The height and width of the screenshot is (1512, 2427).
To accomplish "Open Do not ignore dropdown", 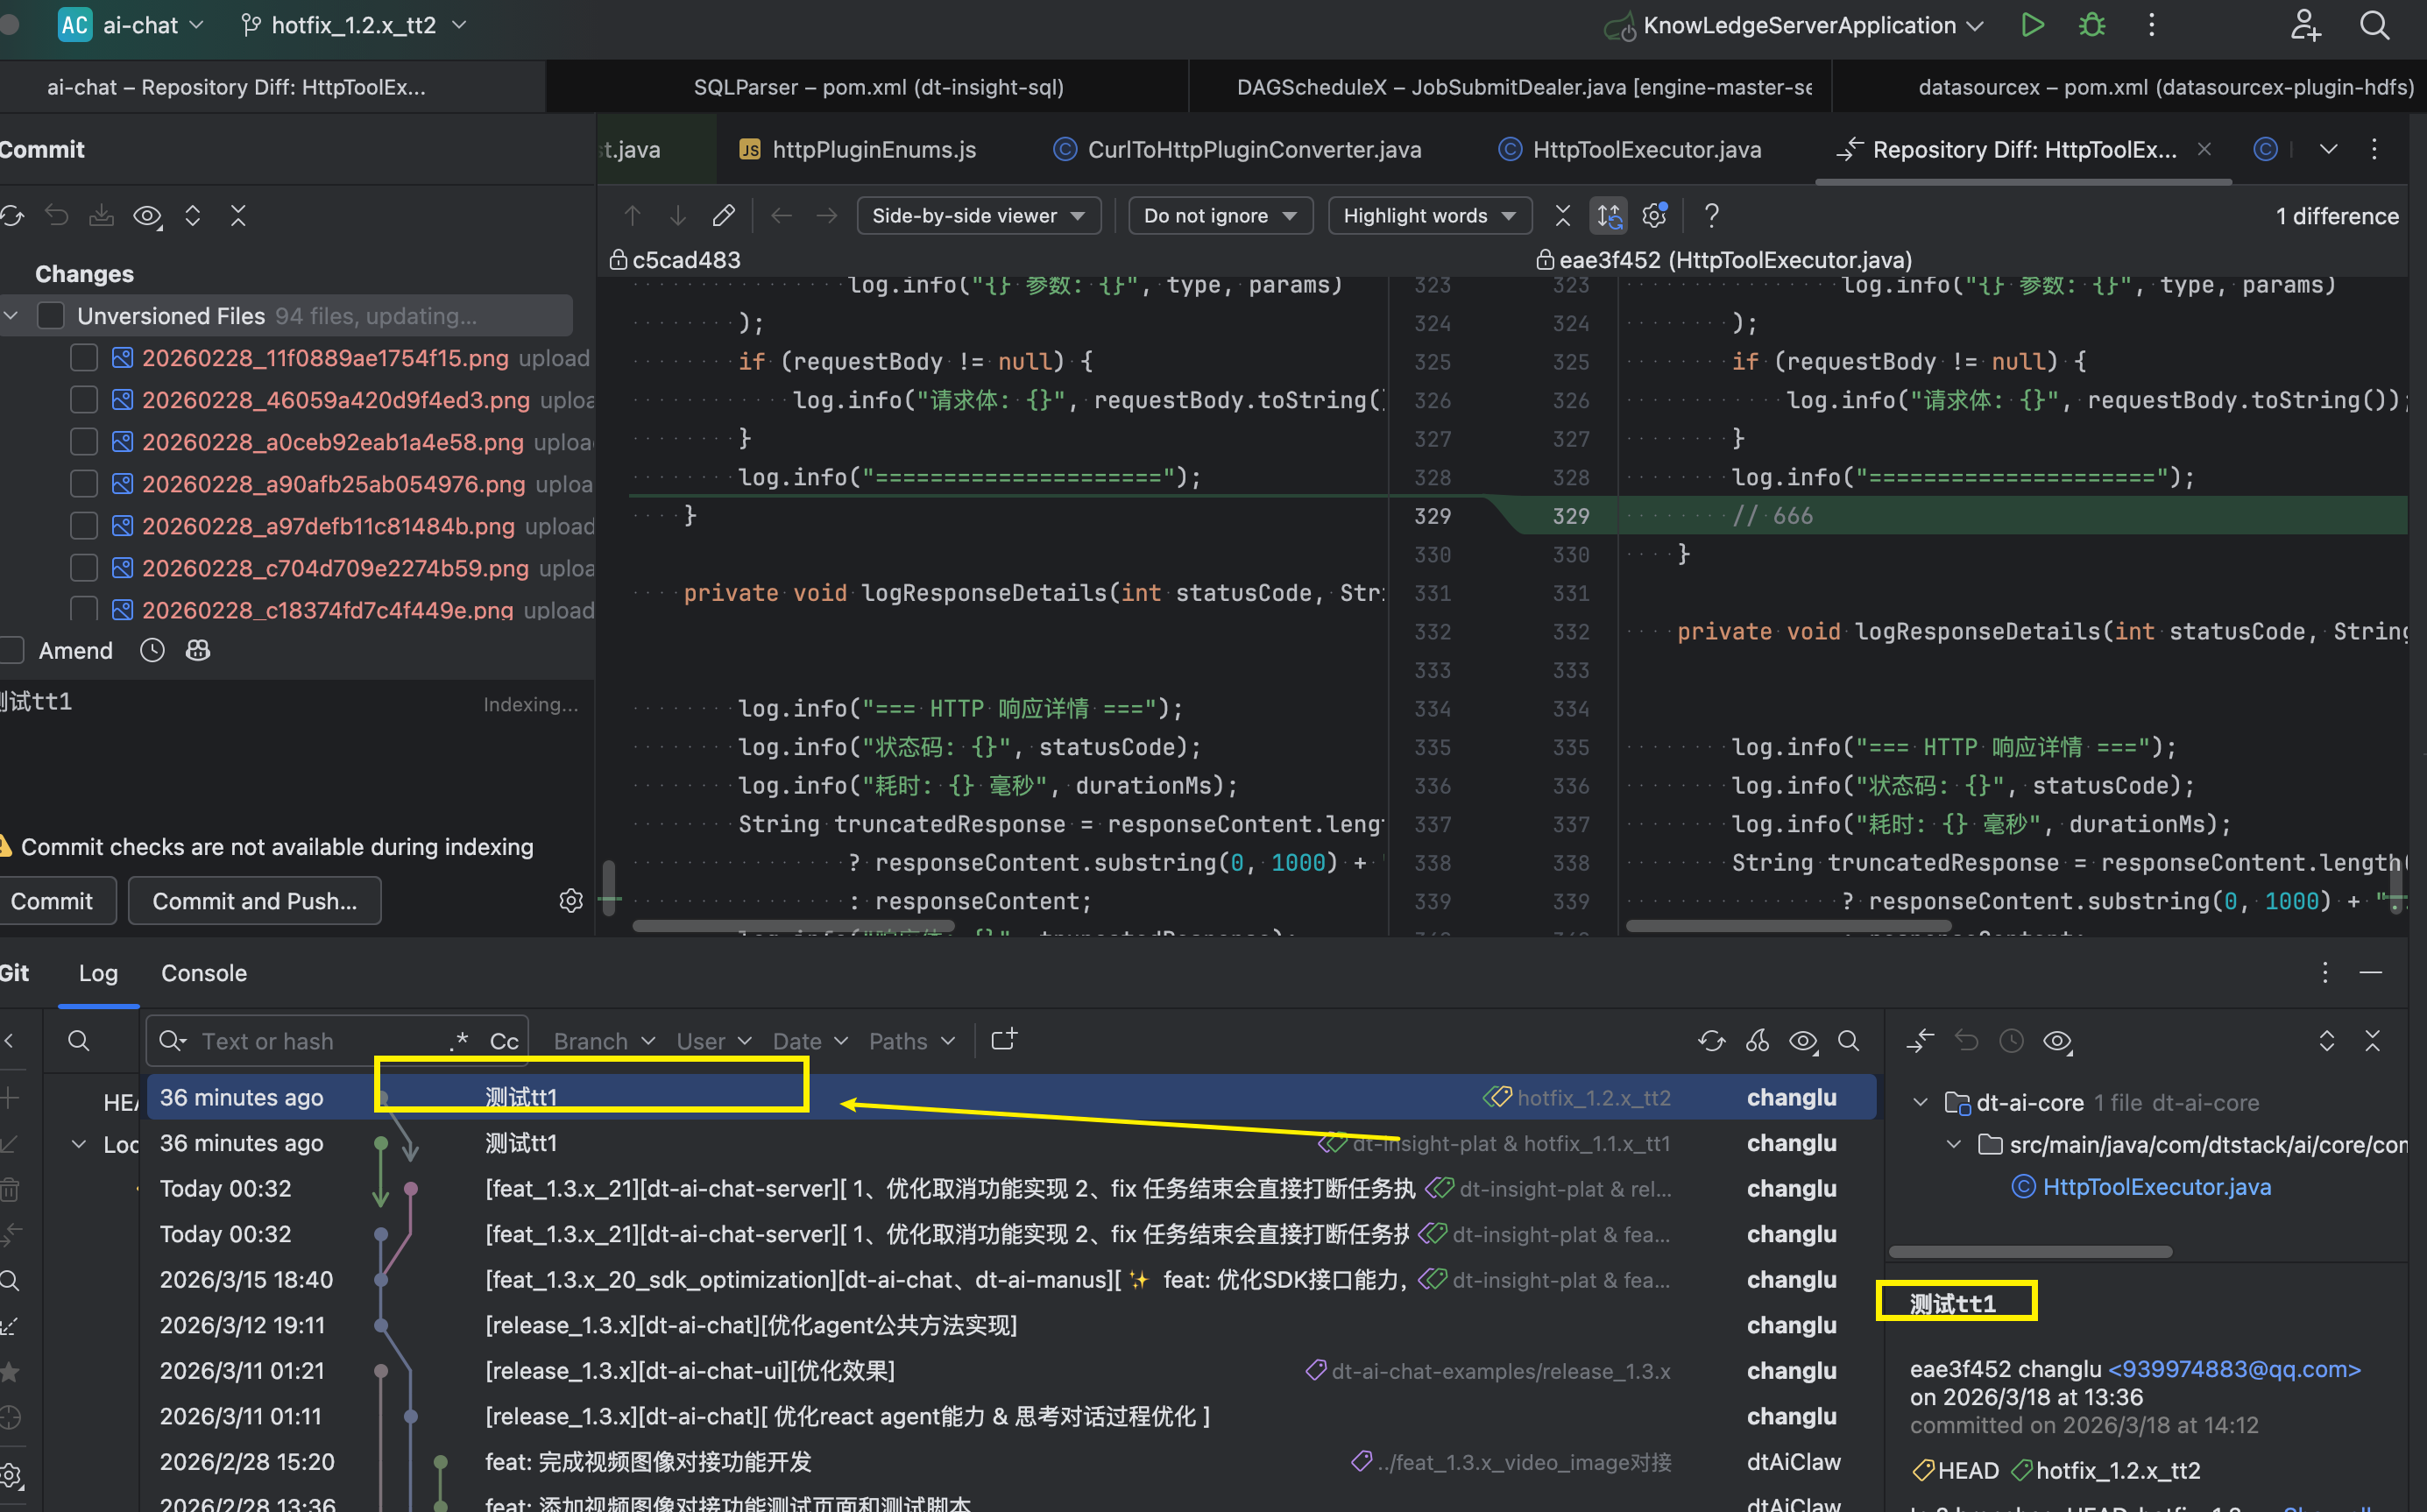I will tap(1220, 216).
